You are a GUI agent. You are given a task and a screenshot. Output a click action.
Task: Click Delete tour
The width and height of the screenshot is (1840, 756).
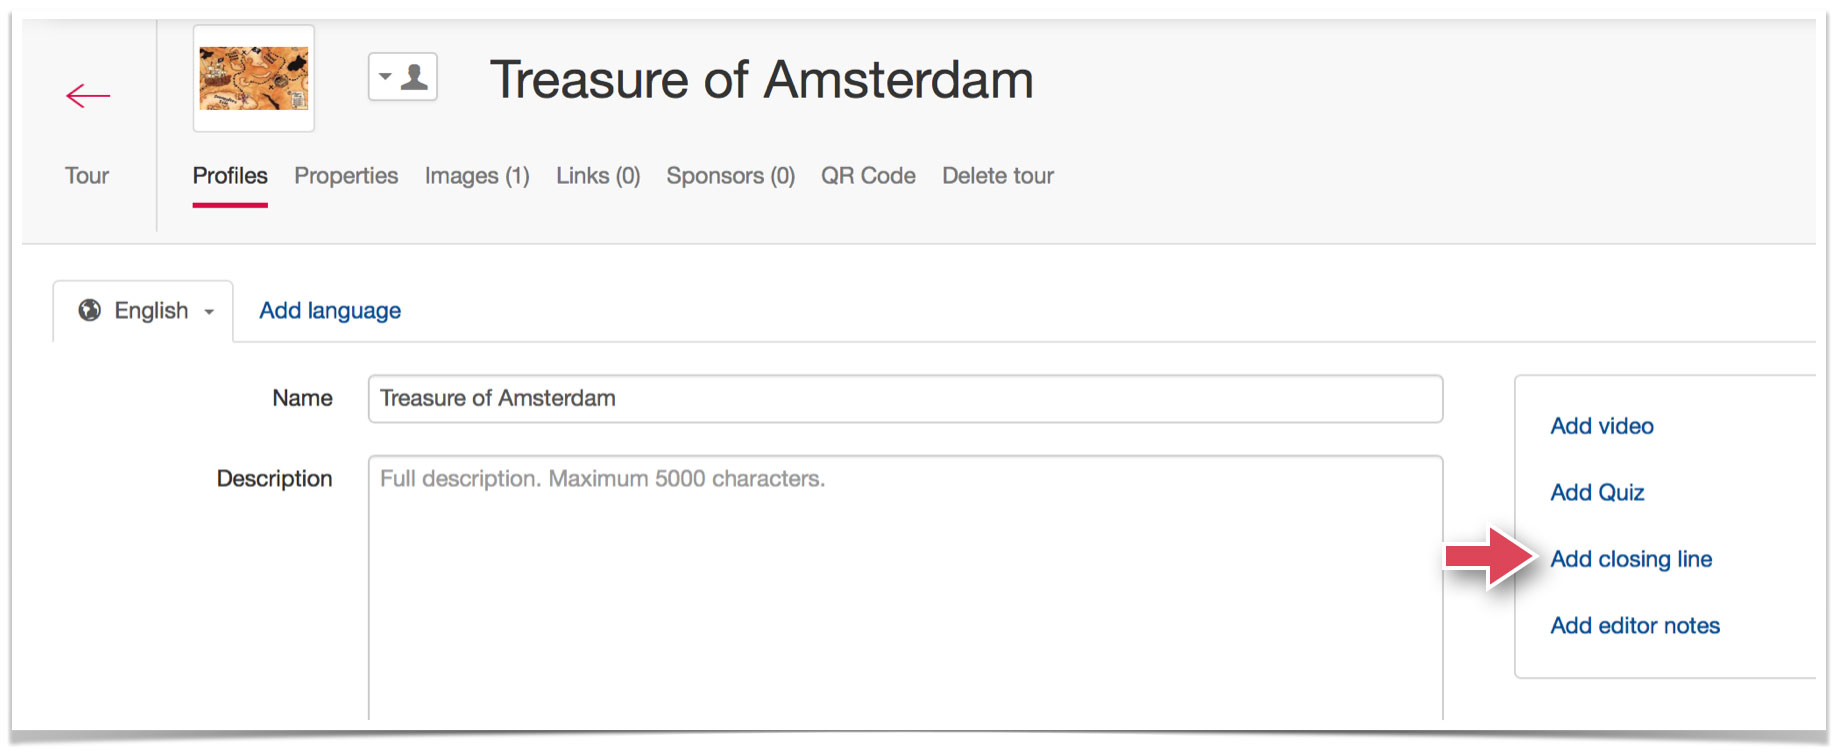tap(998, 176)
